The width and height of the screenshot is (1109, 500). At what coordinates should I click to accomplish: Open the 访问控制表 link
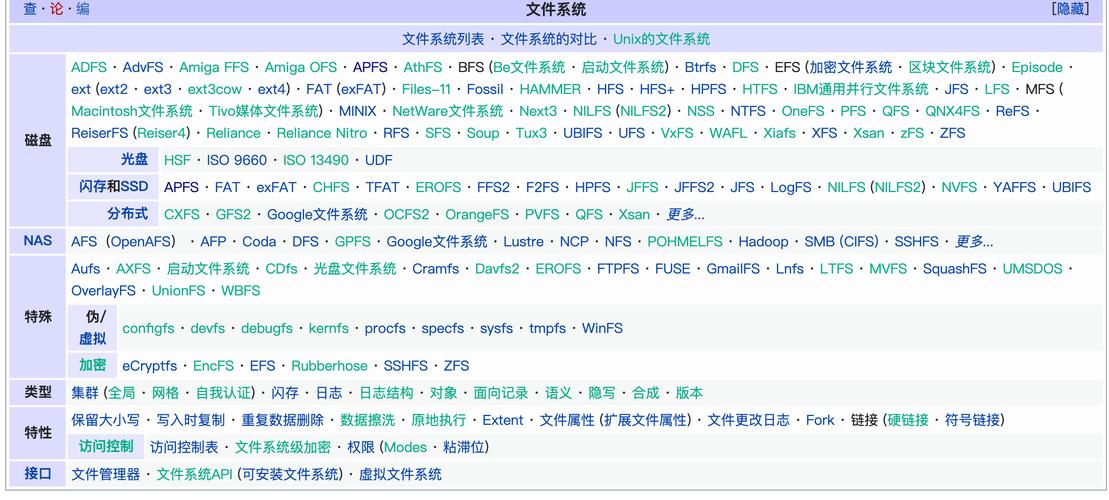pyautogui.click(x=185, y=447)
